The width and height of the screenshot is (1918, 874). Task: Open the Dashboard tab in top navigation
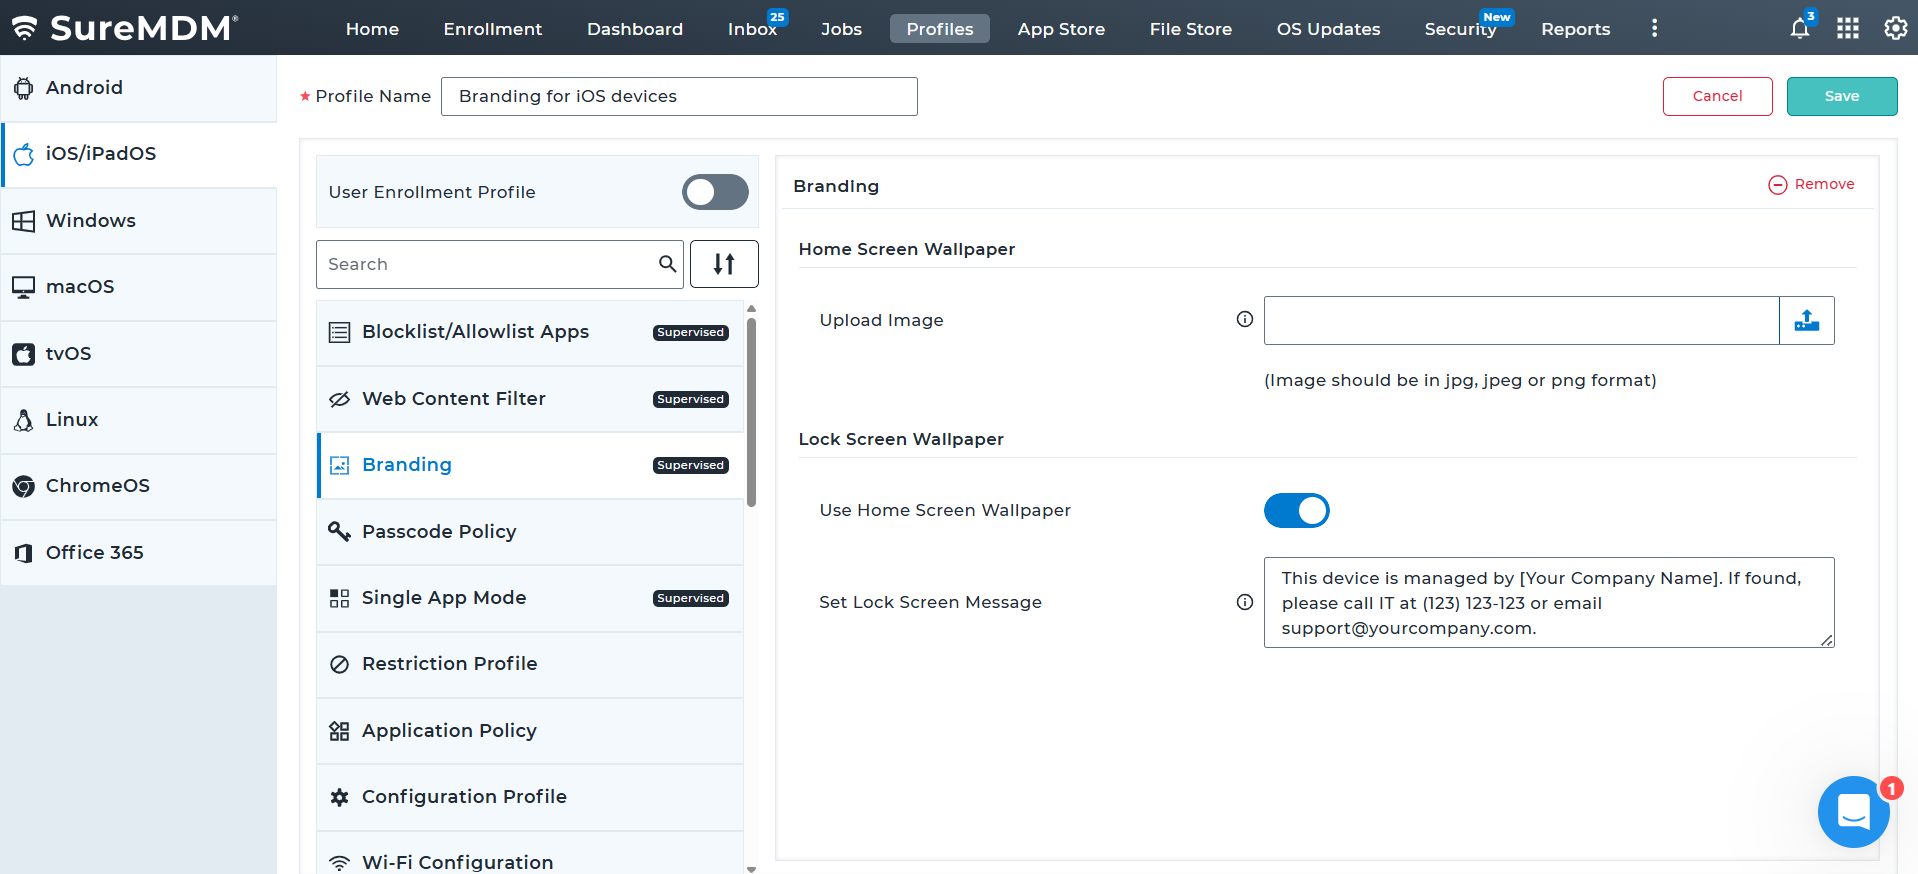tap(635, 29)
